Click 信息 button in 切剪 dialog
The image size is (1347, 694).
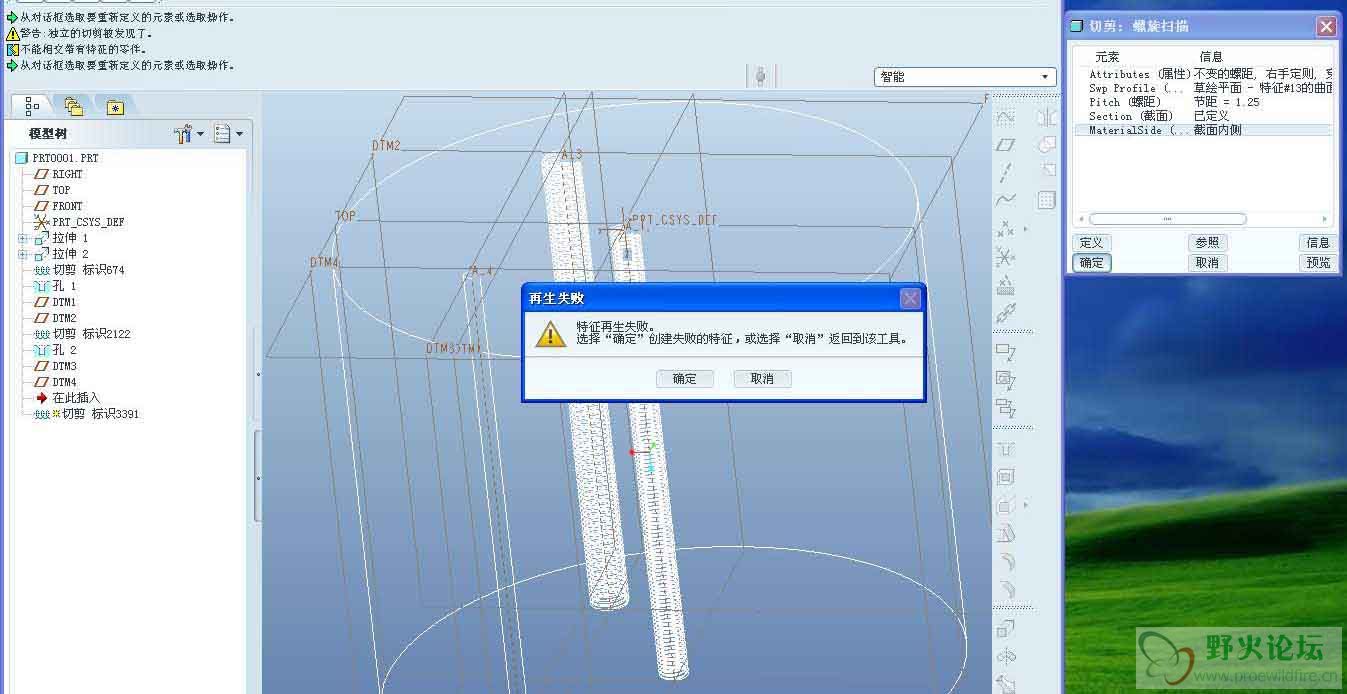tap(1318, 243)
